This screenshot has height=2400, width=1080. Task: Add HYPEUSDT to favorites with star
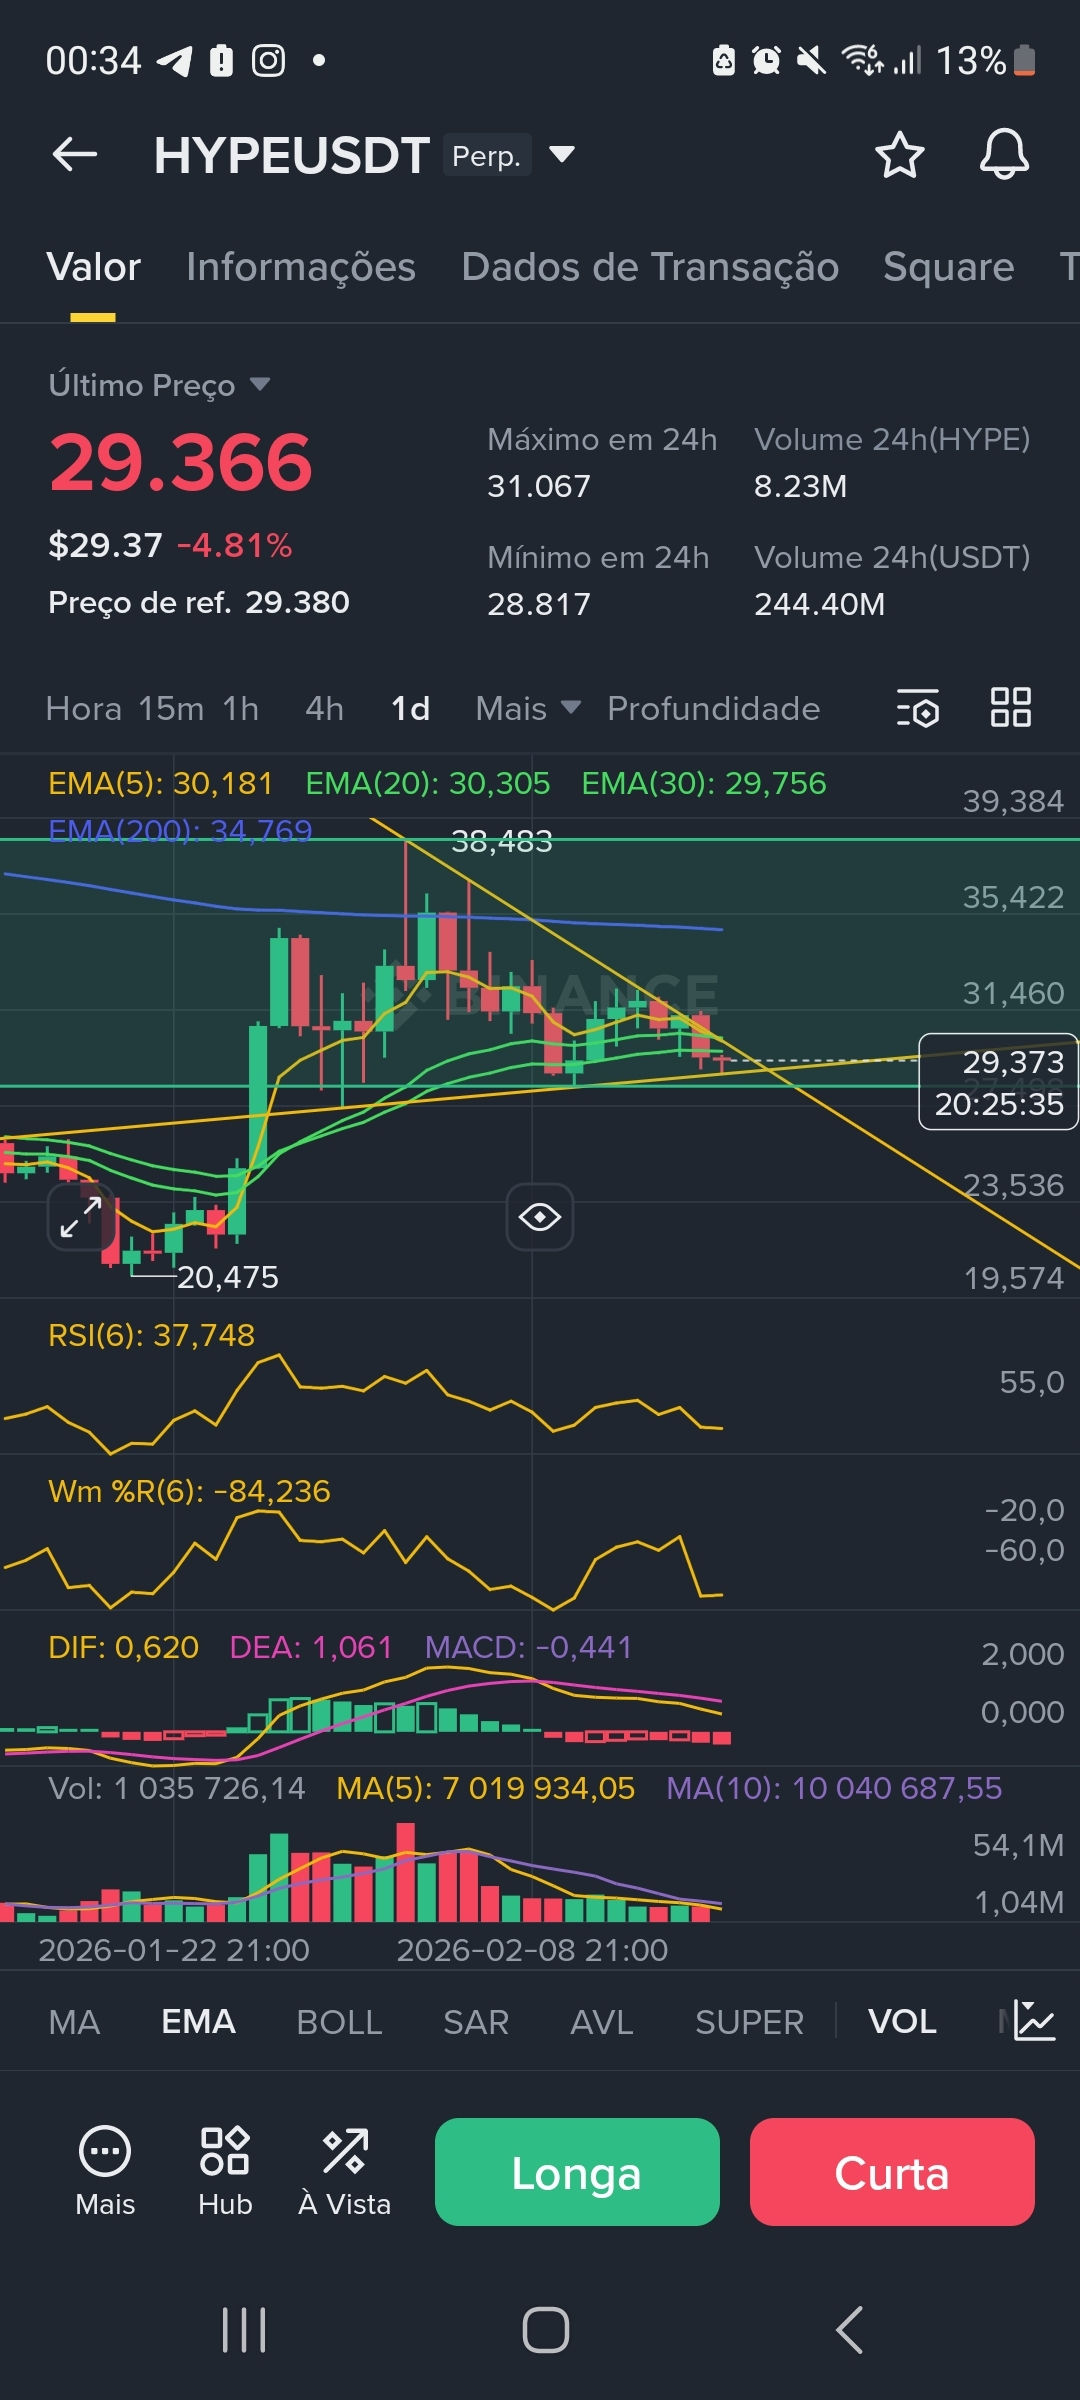(x=899, y=155)
